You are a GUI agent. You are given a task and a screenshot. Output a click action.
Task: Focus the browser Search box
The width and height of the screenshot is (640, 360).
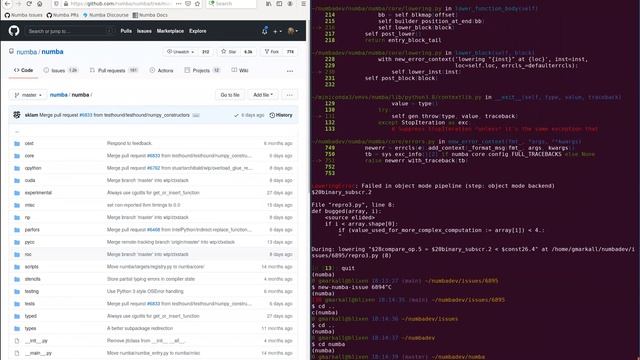(231, 4)
